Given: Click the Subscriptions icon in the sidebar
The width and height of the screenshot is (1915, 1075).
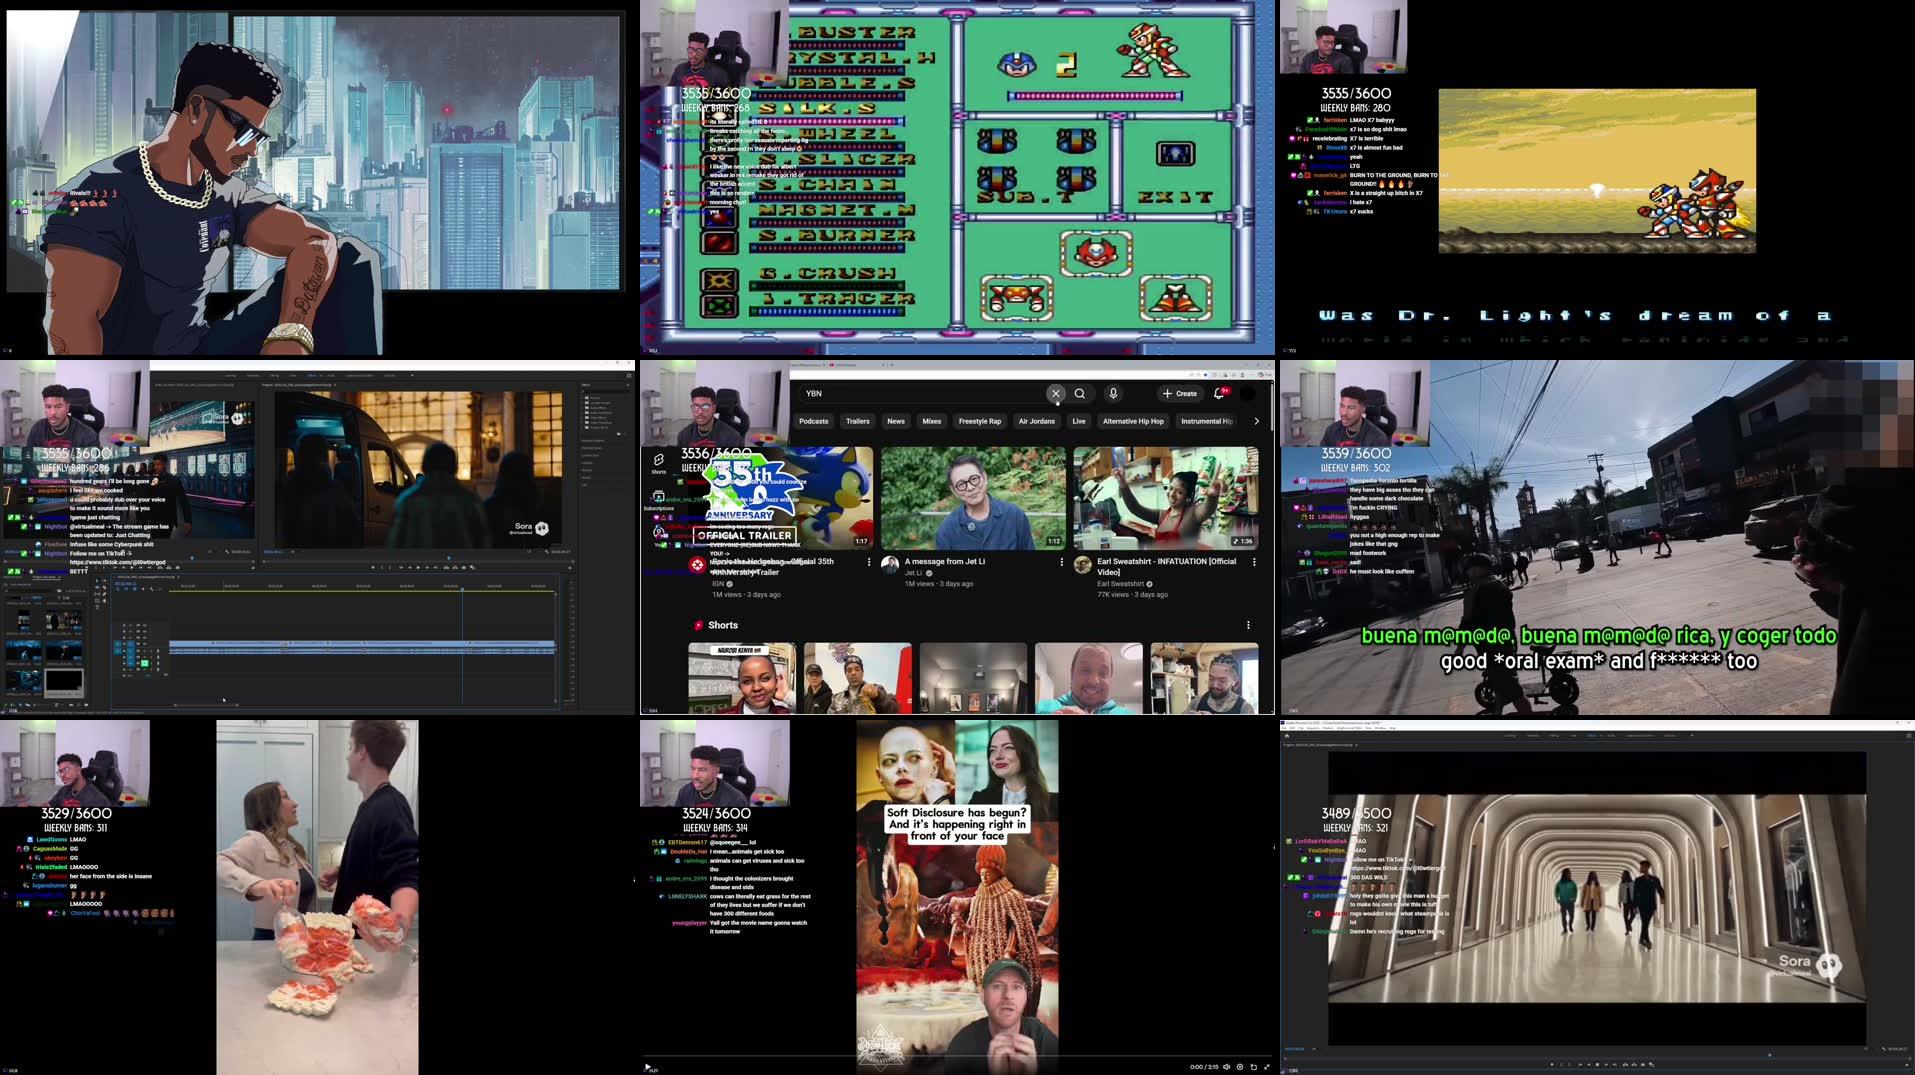Looking at the screenshot, I should click(x=658, y=495).
